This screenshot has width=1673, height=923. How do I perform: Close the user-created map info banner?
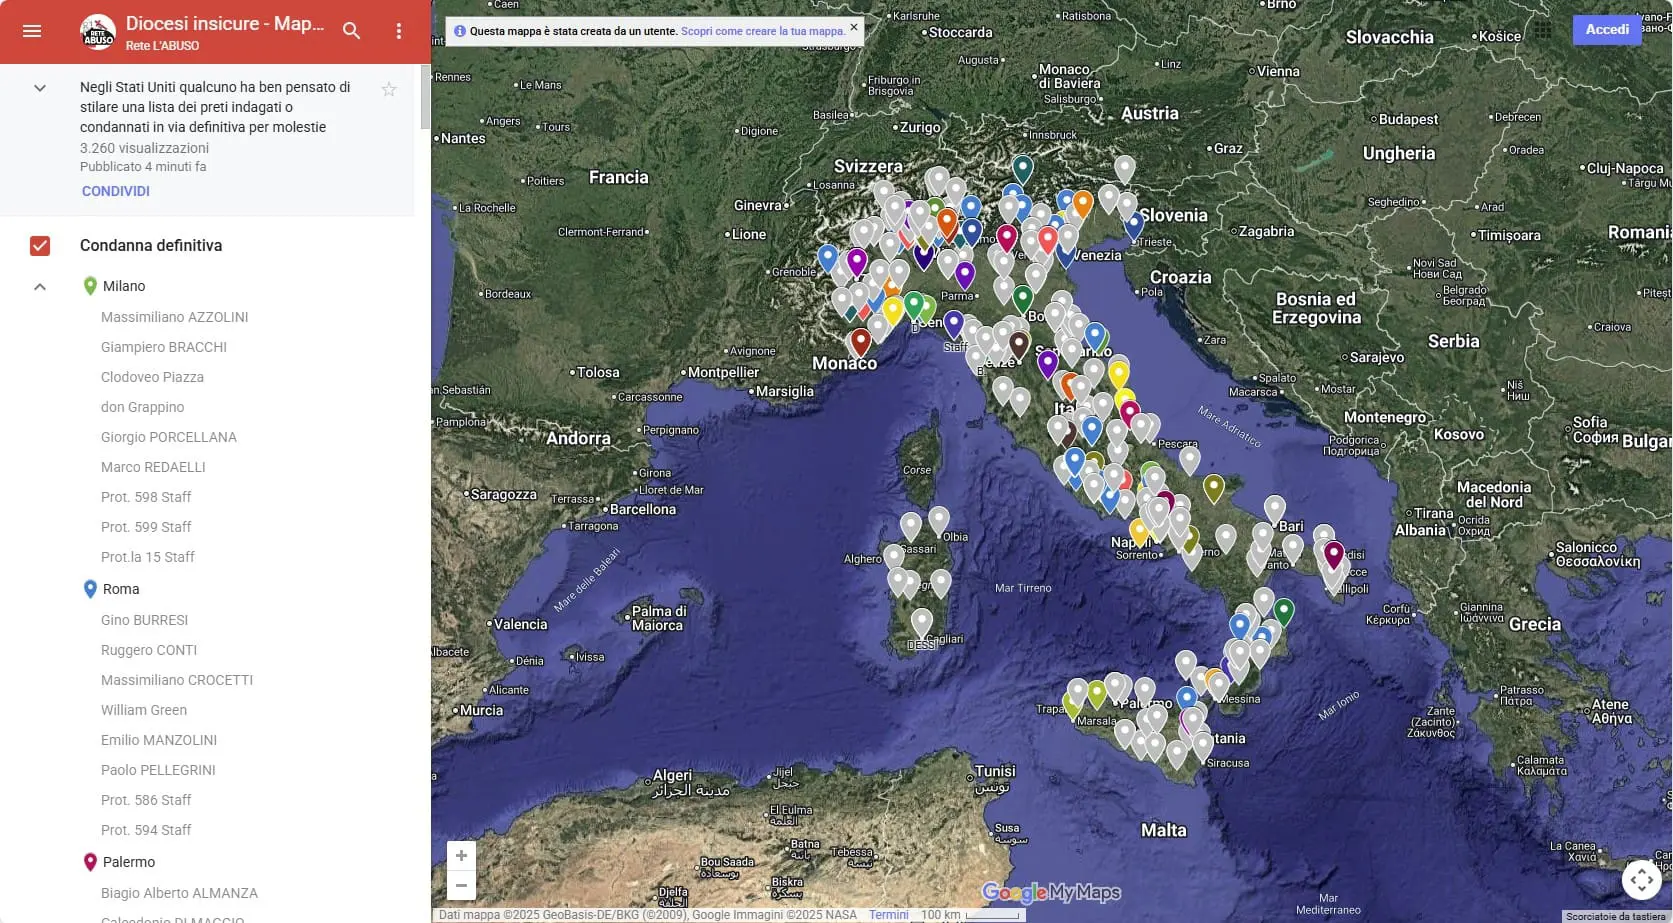(x=853, y=27)
